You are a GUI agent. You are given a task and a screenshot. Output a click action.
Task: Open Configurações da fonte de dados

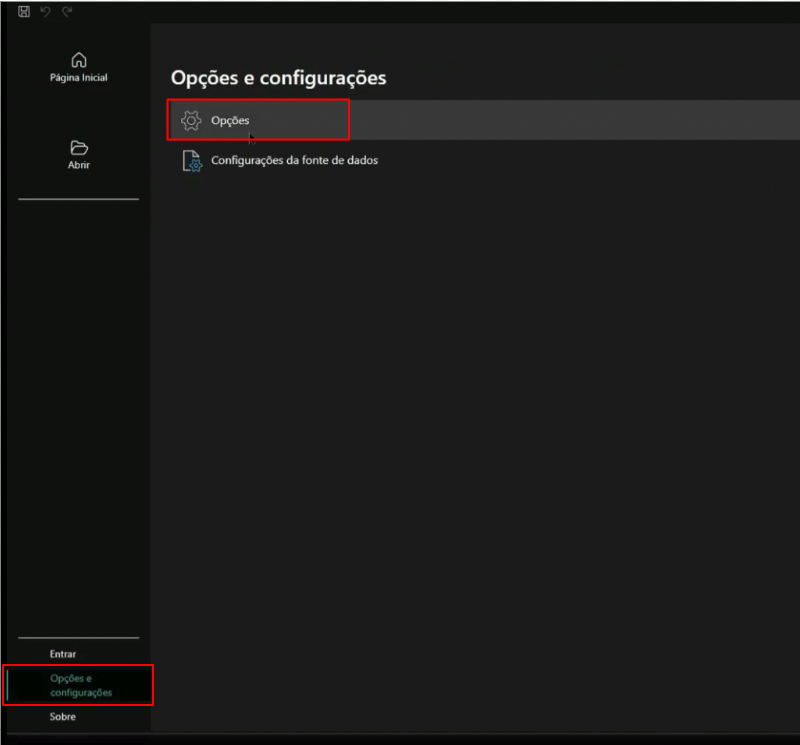tap(294, 160)
